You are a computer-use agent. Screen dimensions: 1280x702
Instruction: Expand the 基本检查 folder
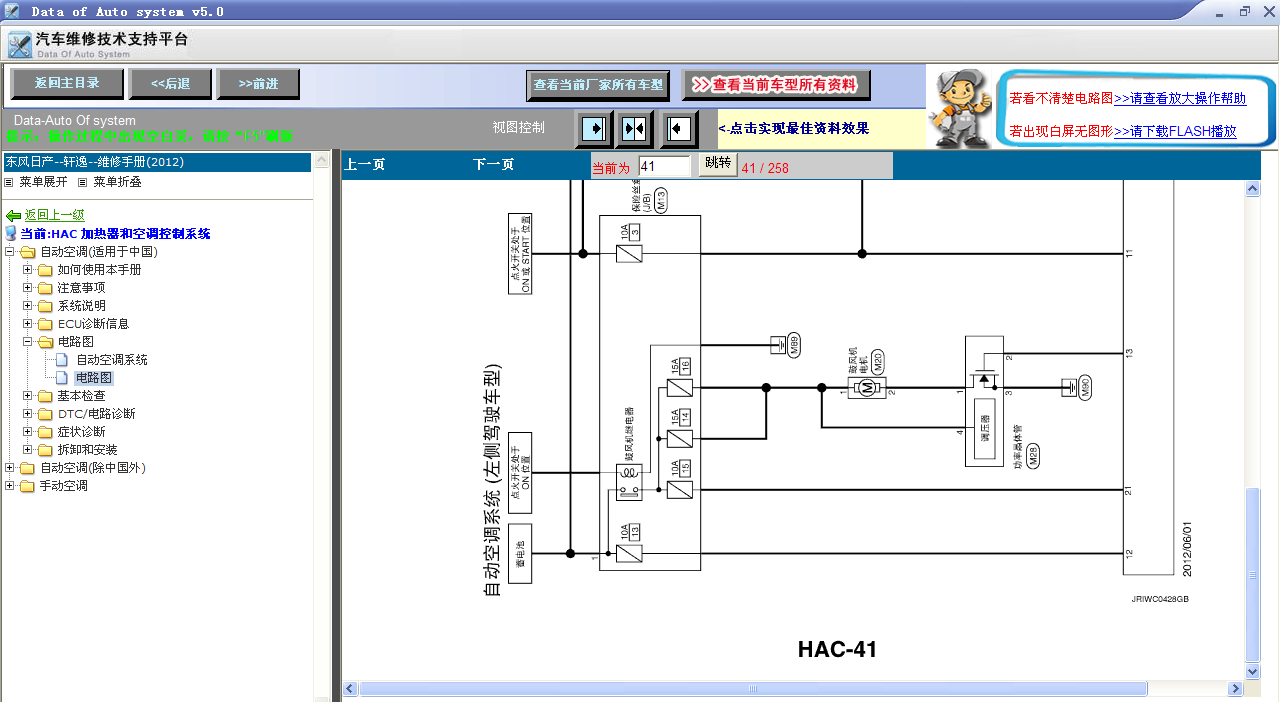pyautogui.click(x=28, y=396)
